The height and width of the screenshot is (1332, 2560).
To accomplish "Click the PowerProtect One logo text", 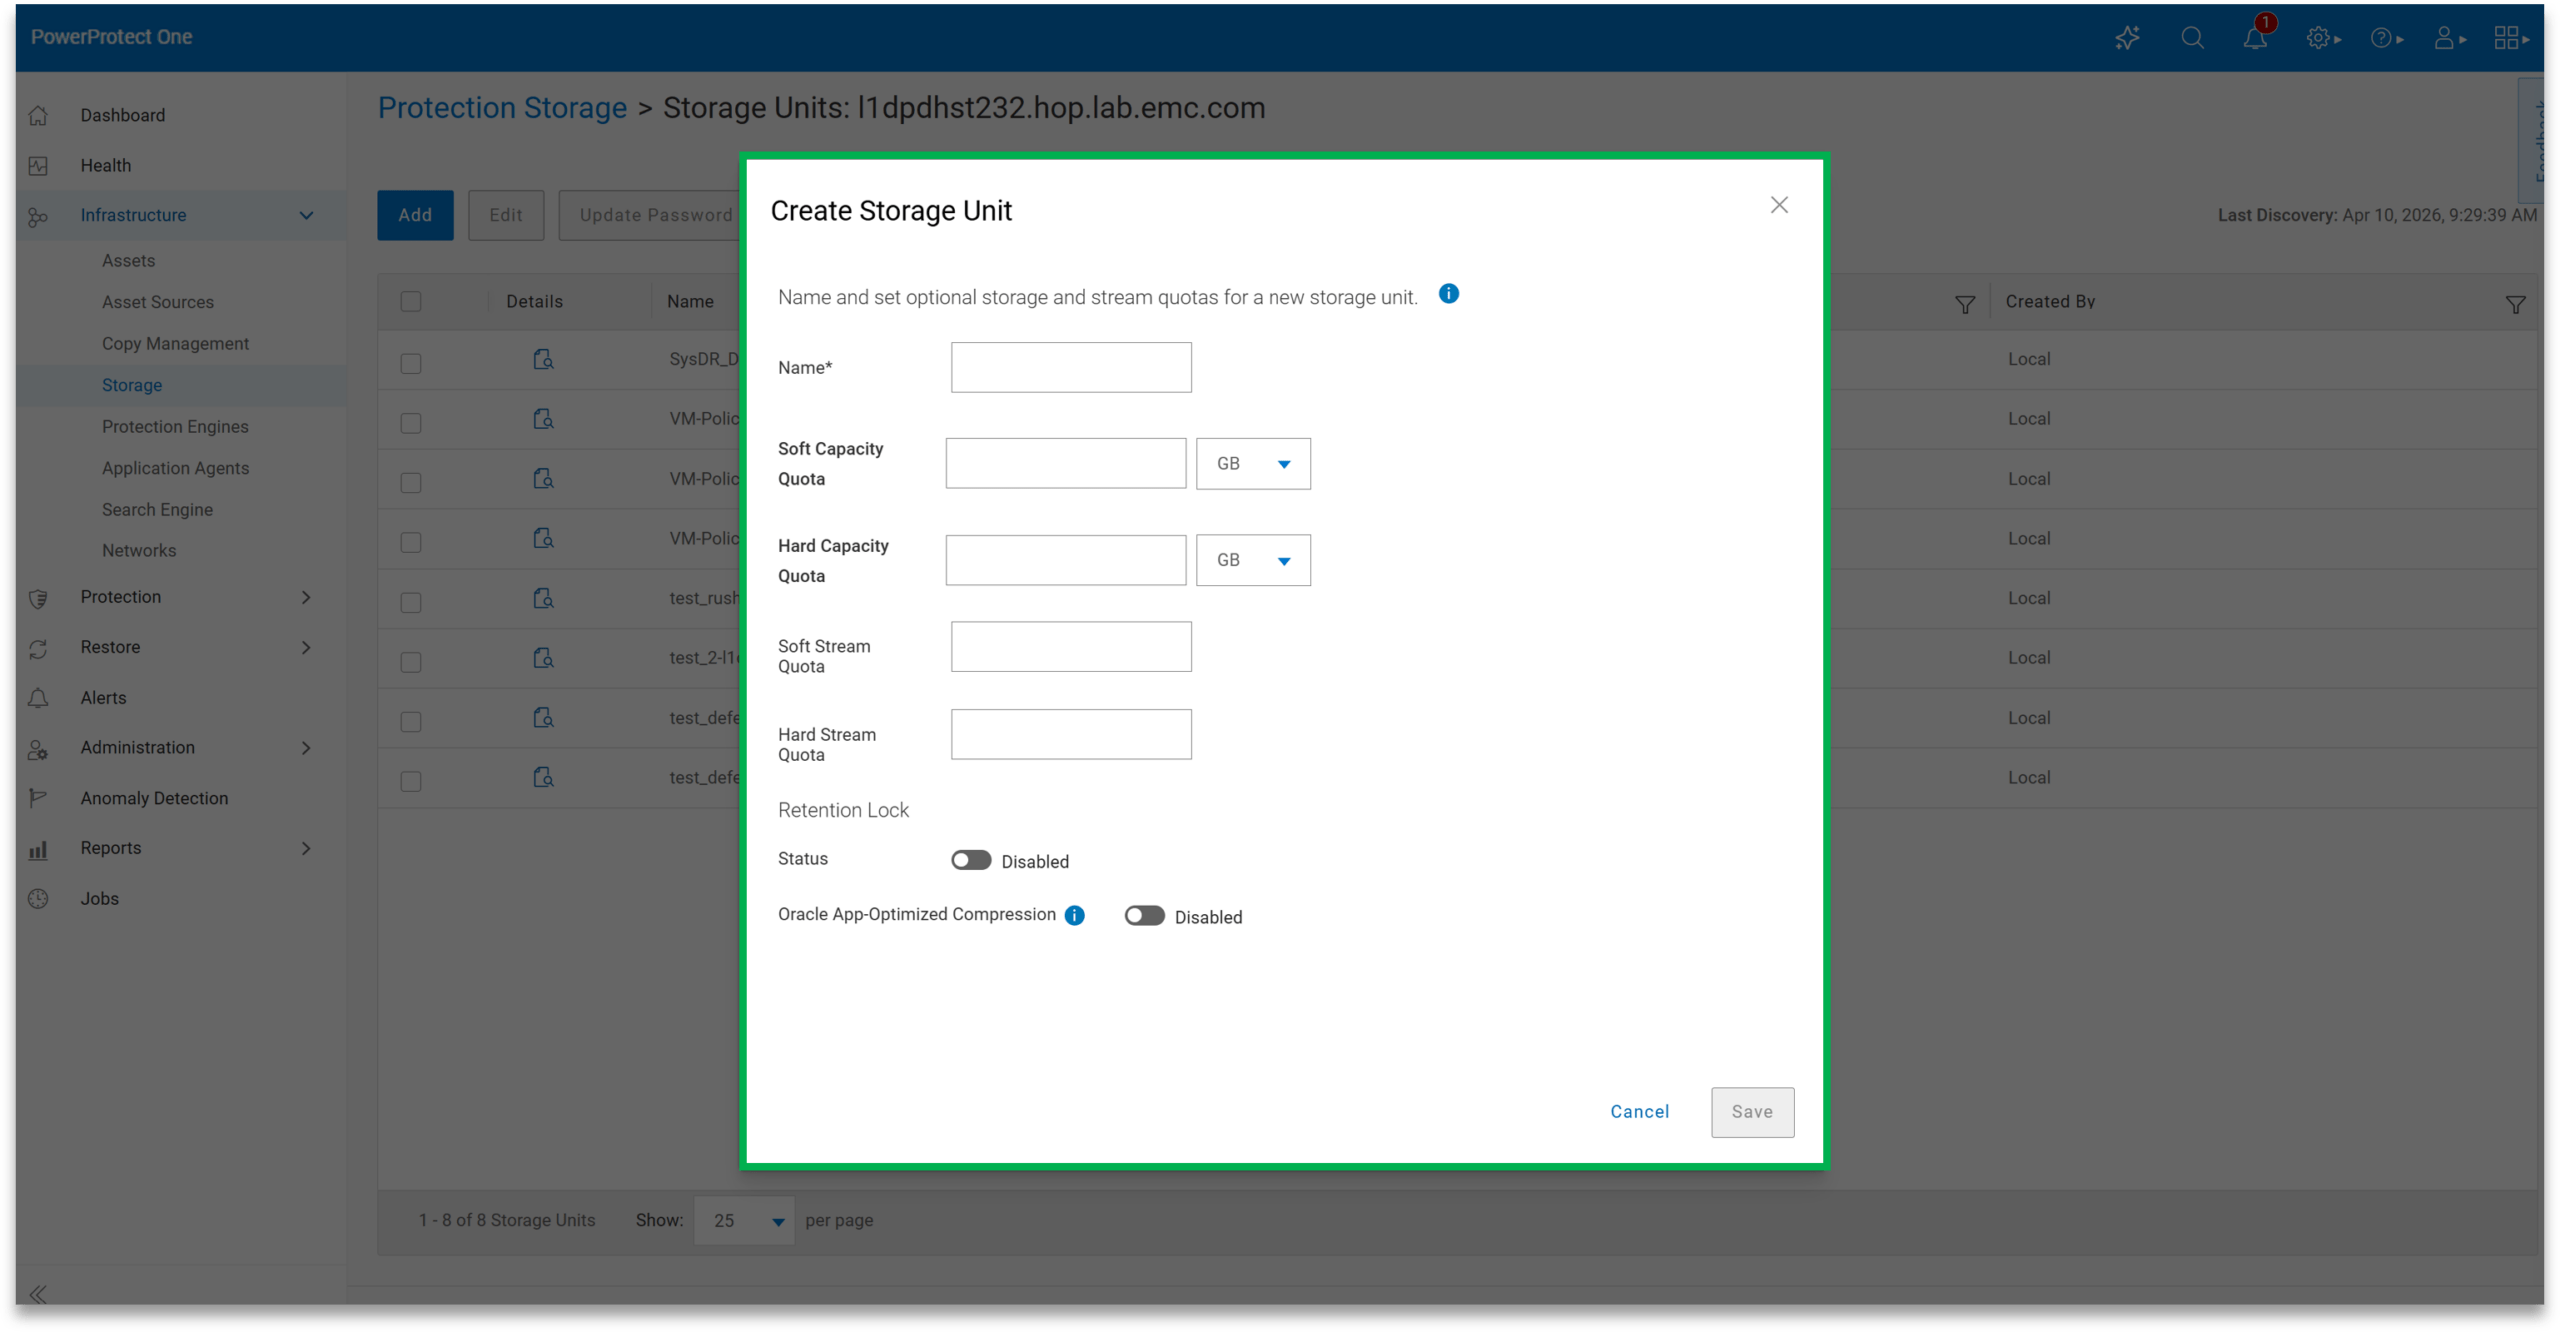I will pos(111,36).
